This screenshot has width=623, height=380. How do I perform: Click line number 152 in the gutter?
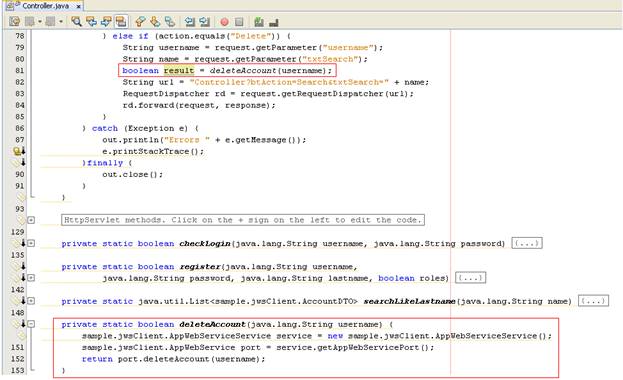pyautogui.click(x=18, y=359)
